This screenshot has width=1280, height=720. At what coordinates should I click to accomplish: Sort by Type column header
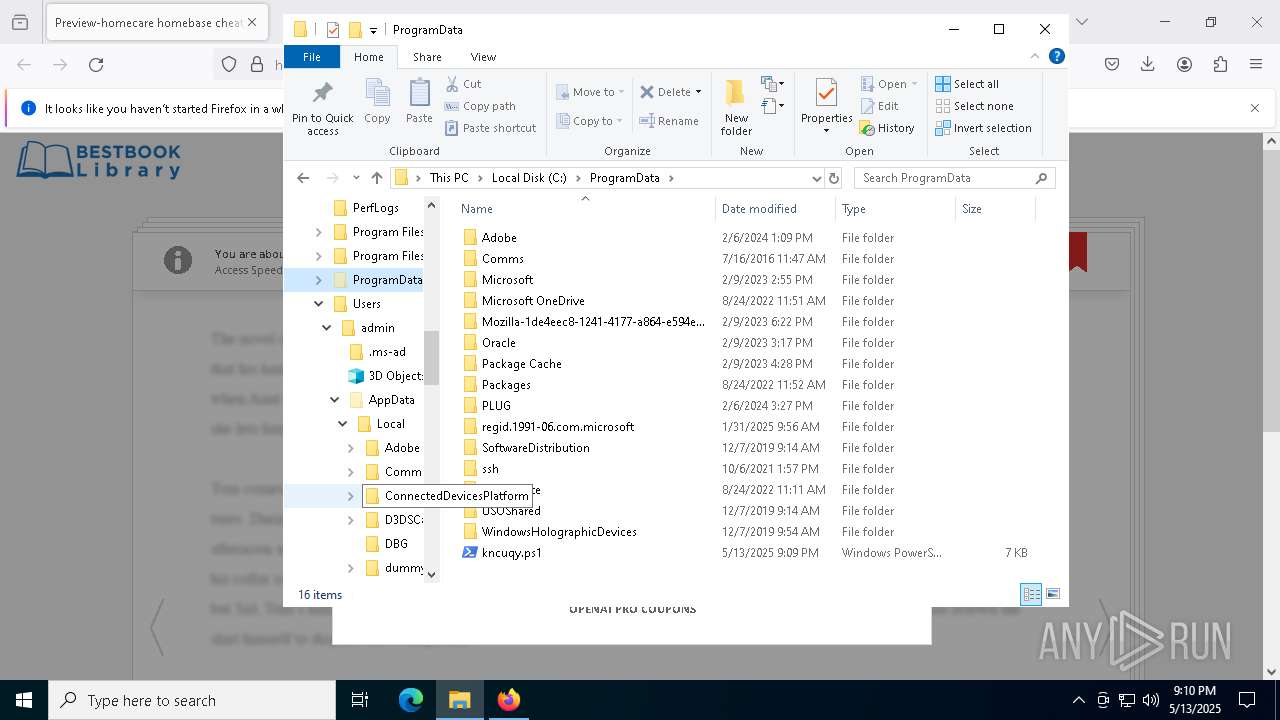[x=895, y=209]
